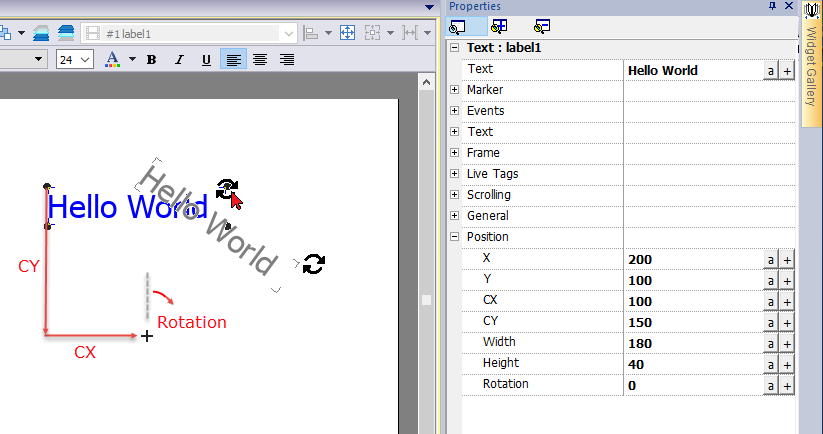Toggle underline text style
The width and height of the screenshot is (823, 434).
206,60
